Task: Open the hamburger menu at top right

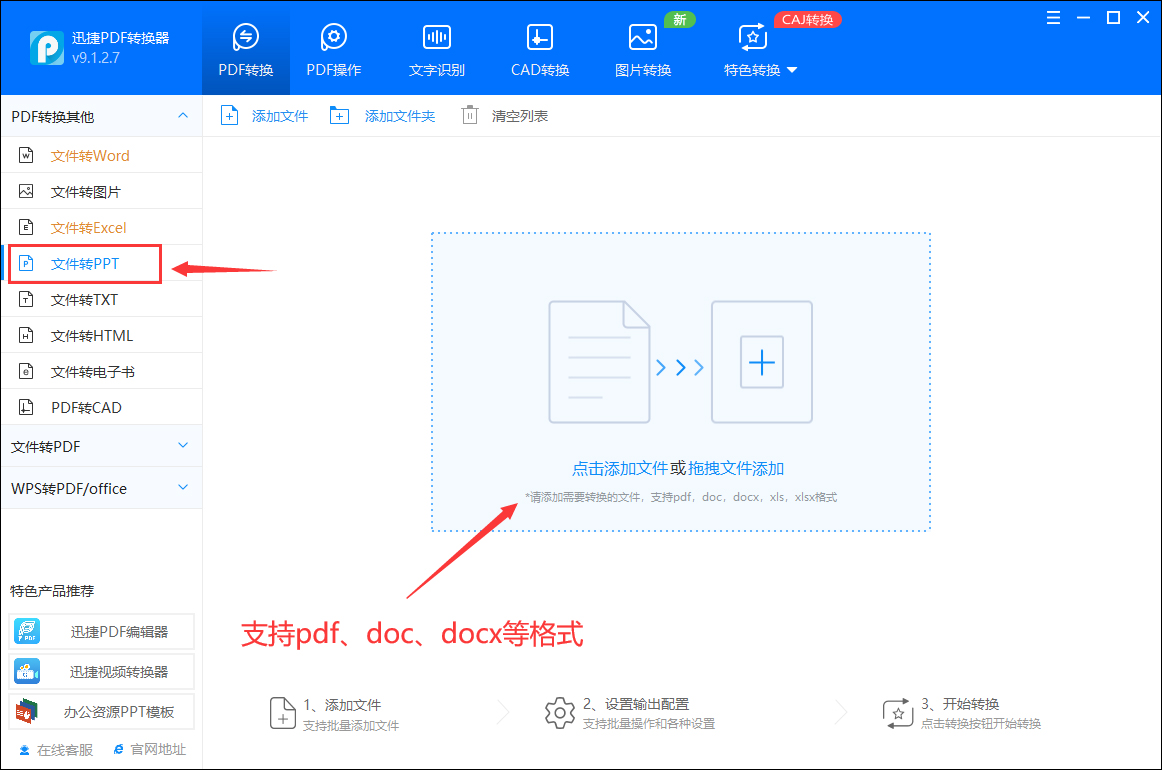Action: coord(1052,17)
